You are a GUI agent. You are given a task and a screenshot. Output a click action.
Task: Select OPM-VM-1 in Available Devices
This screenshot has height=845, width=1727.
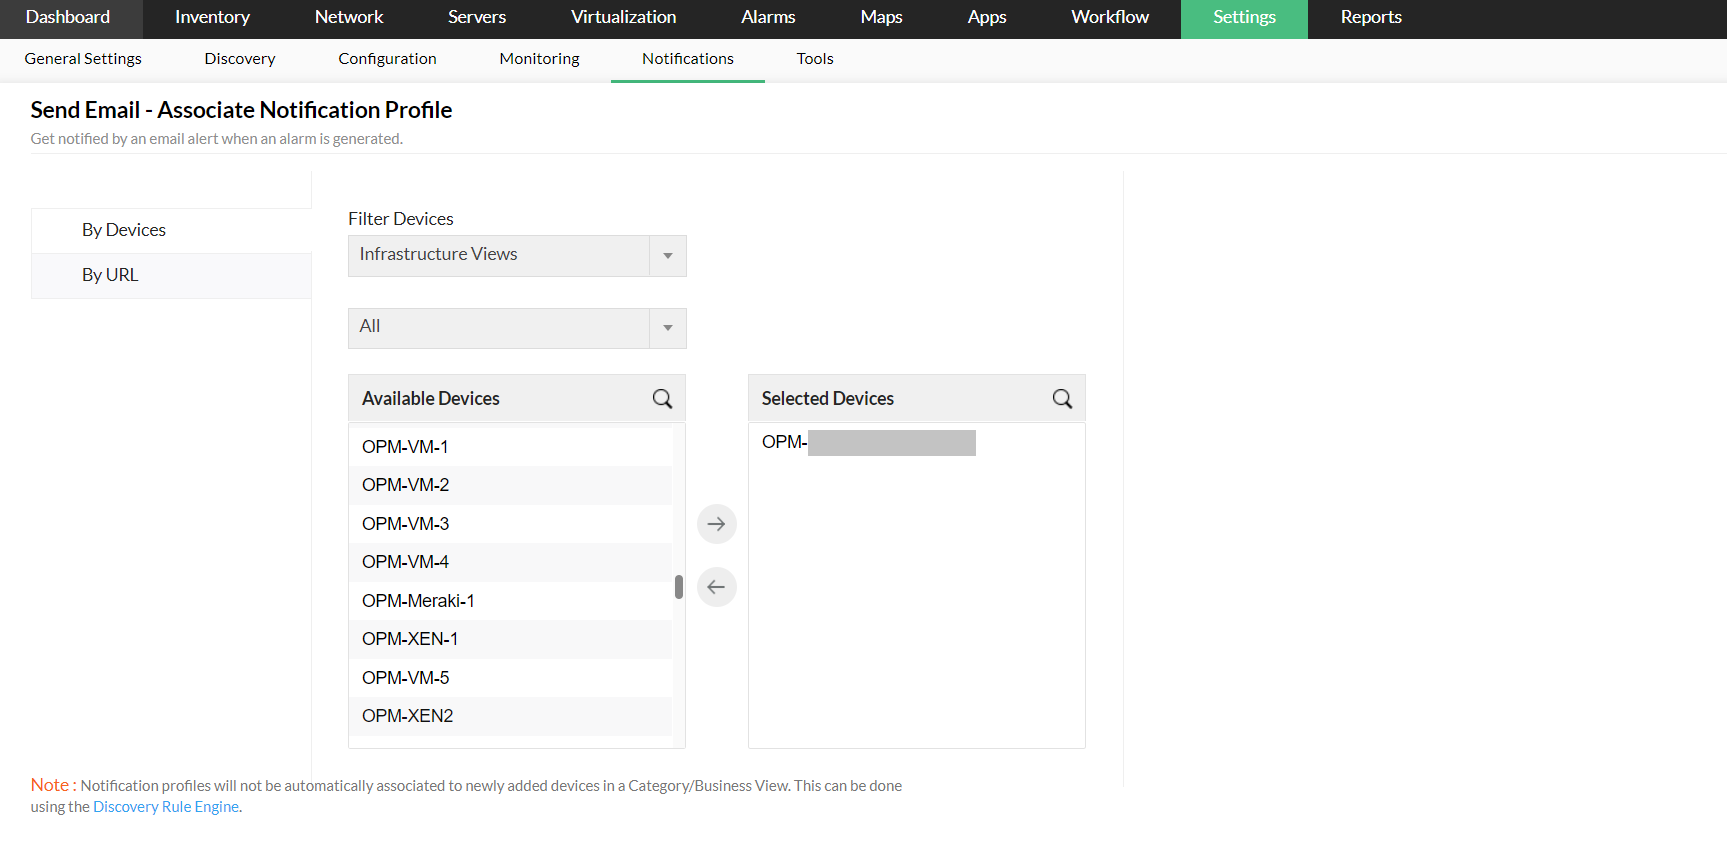click(x=405, y=447)
